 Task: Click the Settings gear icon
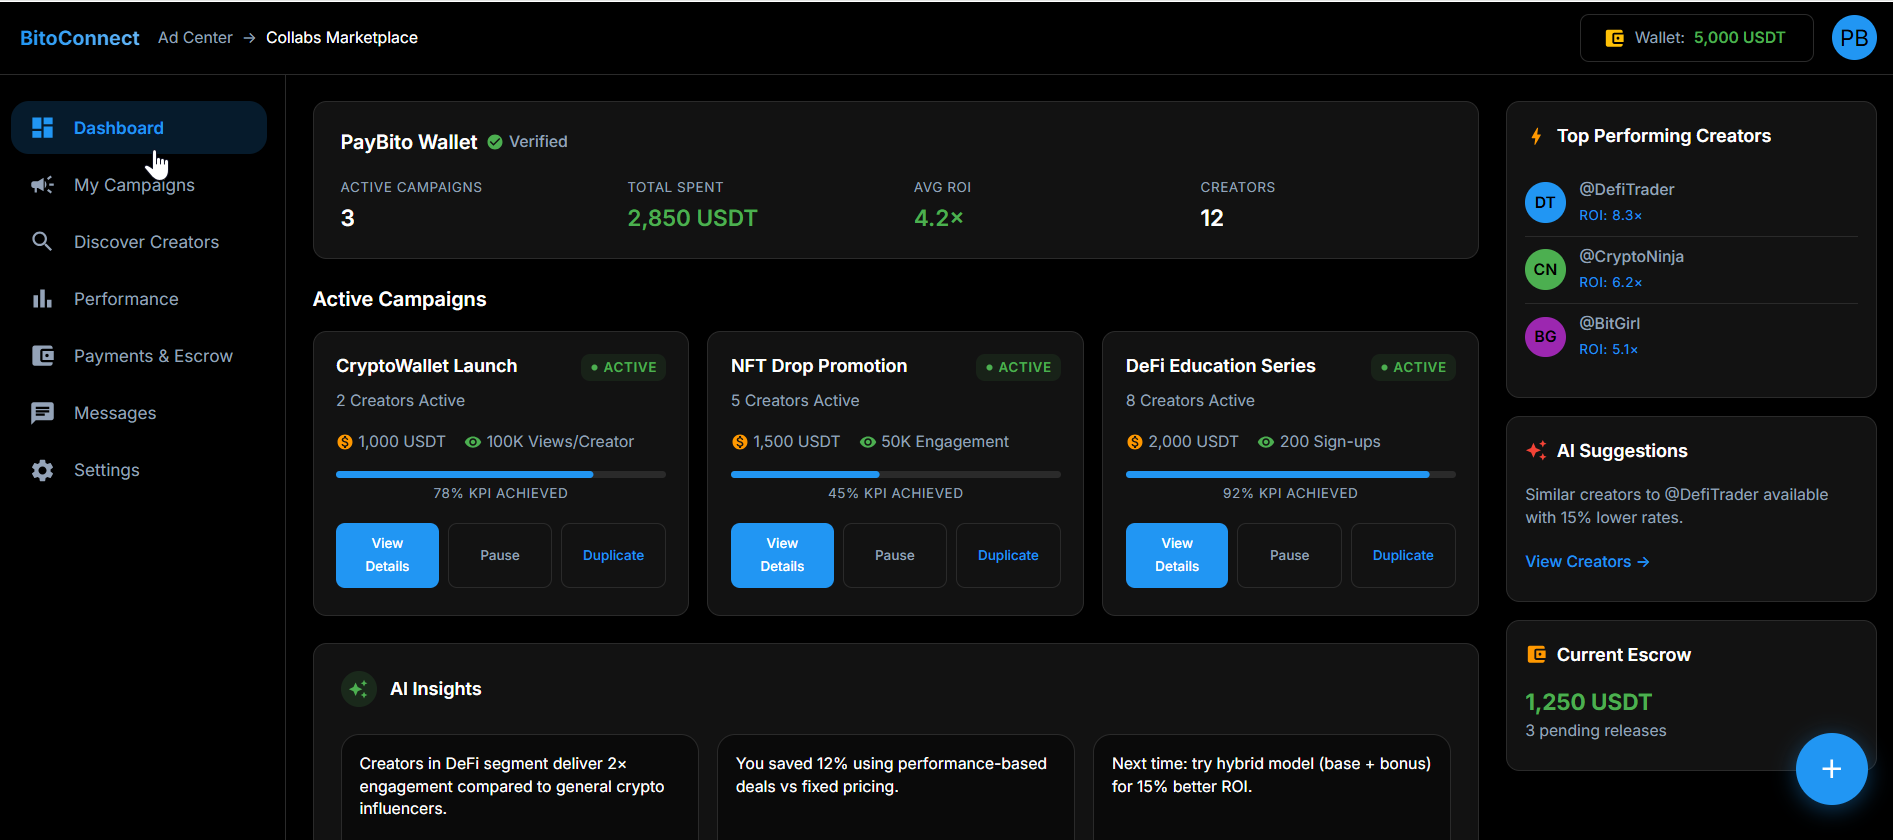(42, 470)
